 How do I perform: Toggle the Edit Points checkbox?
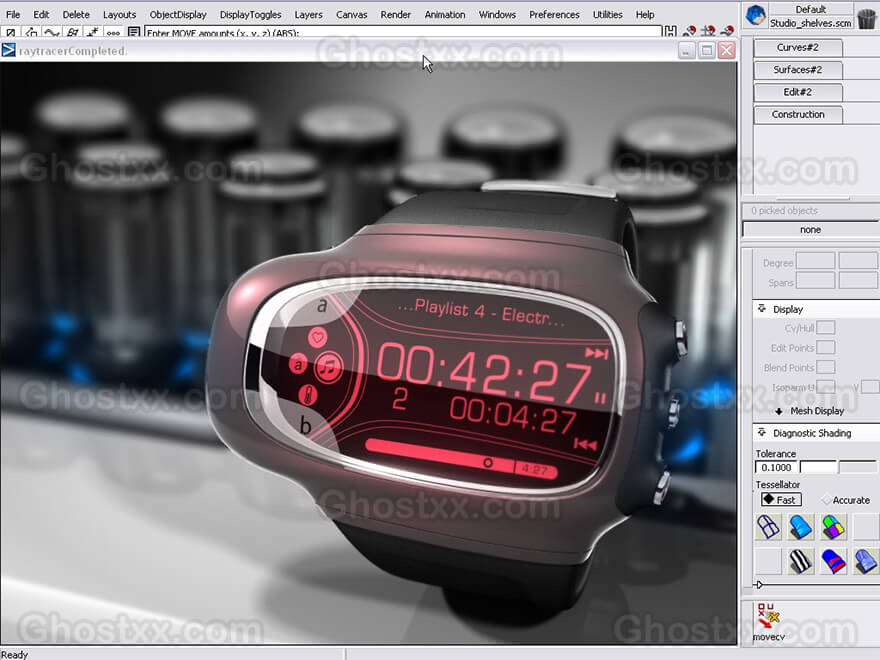coord(826,348)
